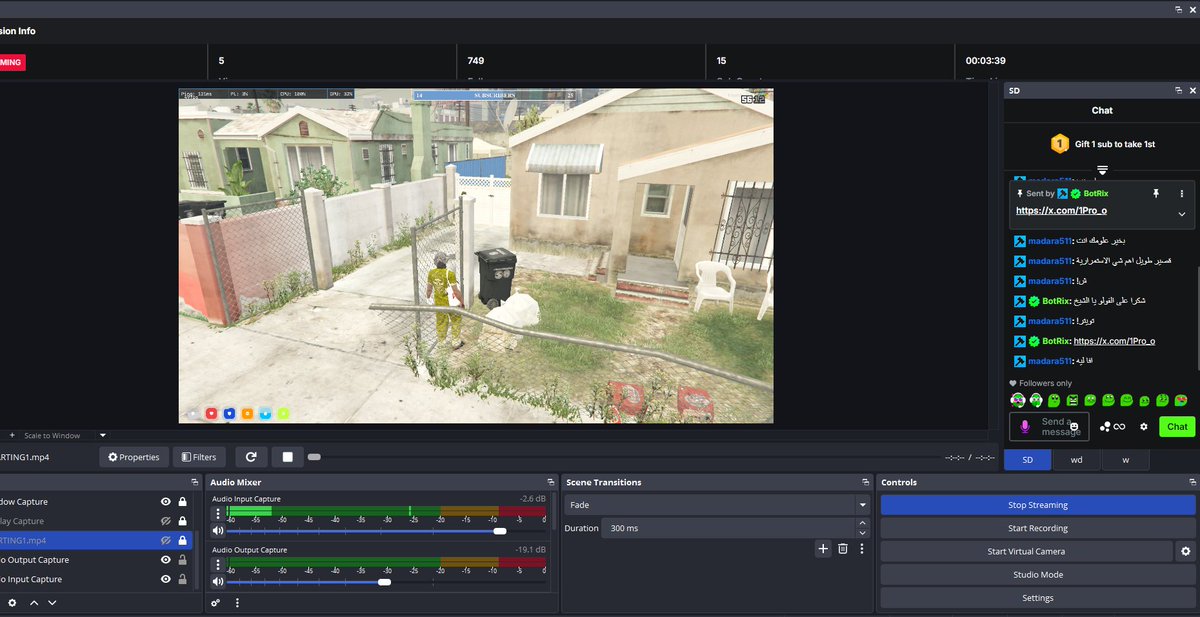Open source properties gear in Sources toolbar
The width and height of the screenshot is (1200, 617).
[x=12, y=603]
